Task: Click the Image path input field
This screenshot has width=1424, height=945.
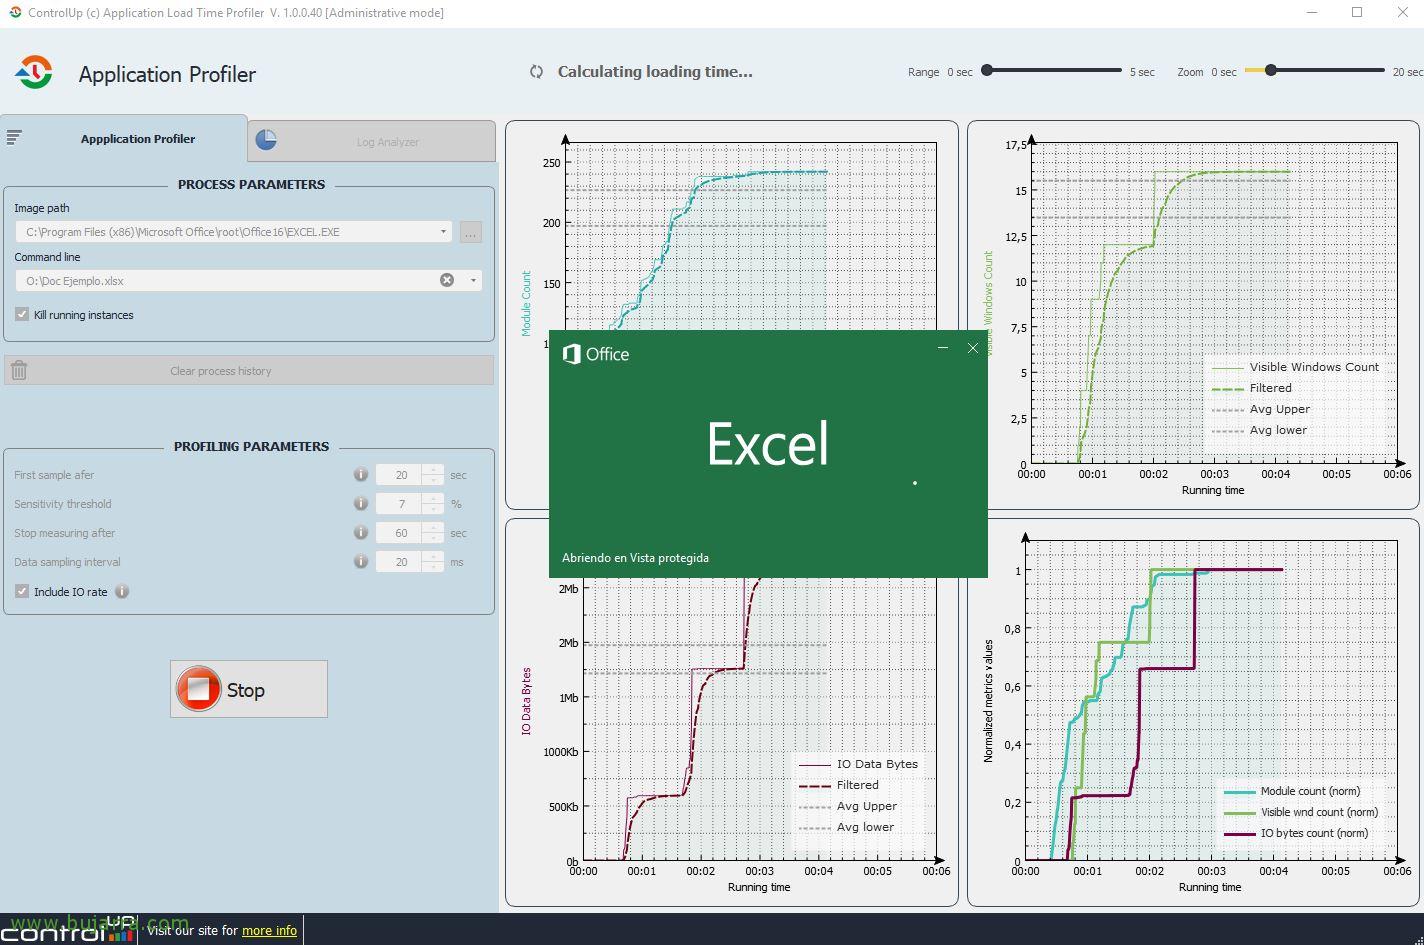Action: click(x=234, y=232)
